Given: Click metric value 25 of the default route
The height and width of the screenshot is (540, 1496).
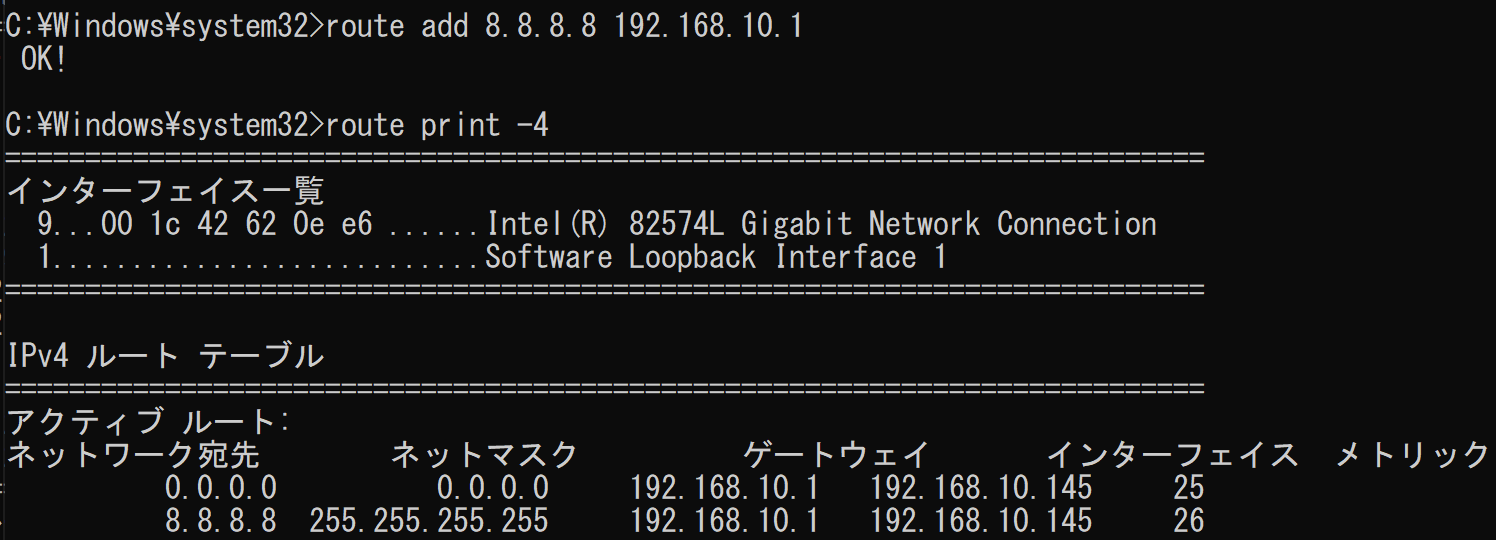Looking at the screenshot, I should [1189, 488].
